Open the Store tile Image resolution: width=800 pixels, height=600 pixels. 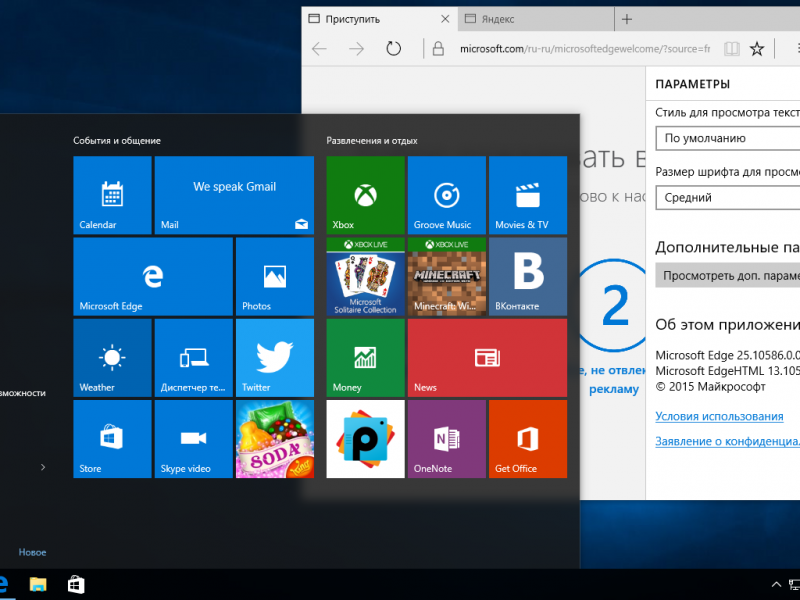(x=112, y=439)
